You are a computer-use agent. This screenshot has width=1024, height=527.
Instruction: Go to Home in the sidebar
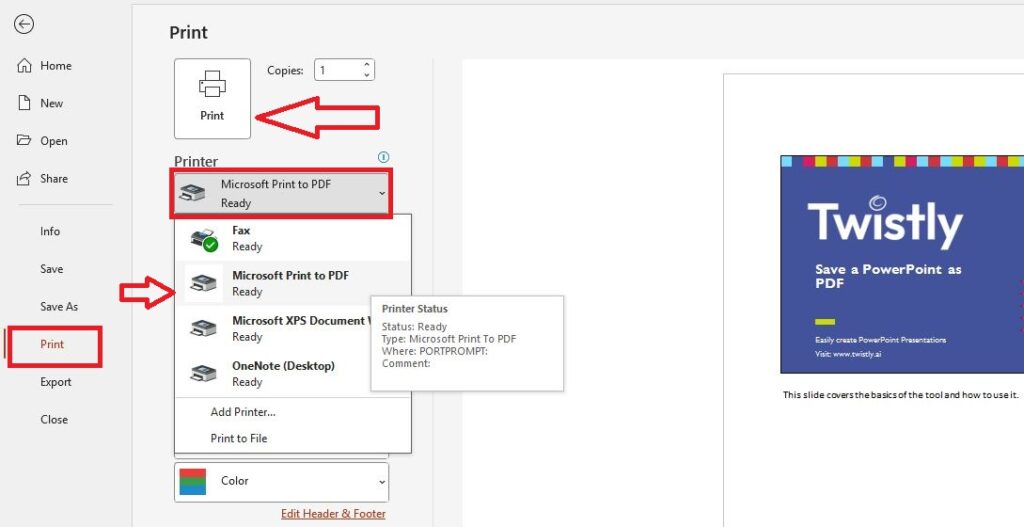(x=56, y=65)
